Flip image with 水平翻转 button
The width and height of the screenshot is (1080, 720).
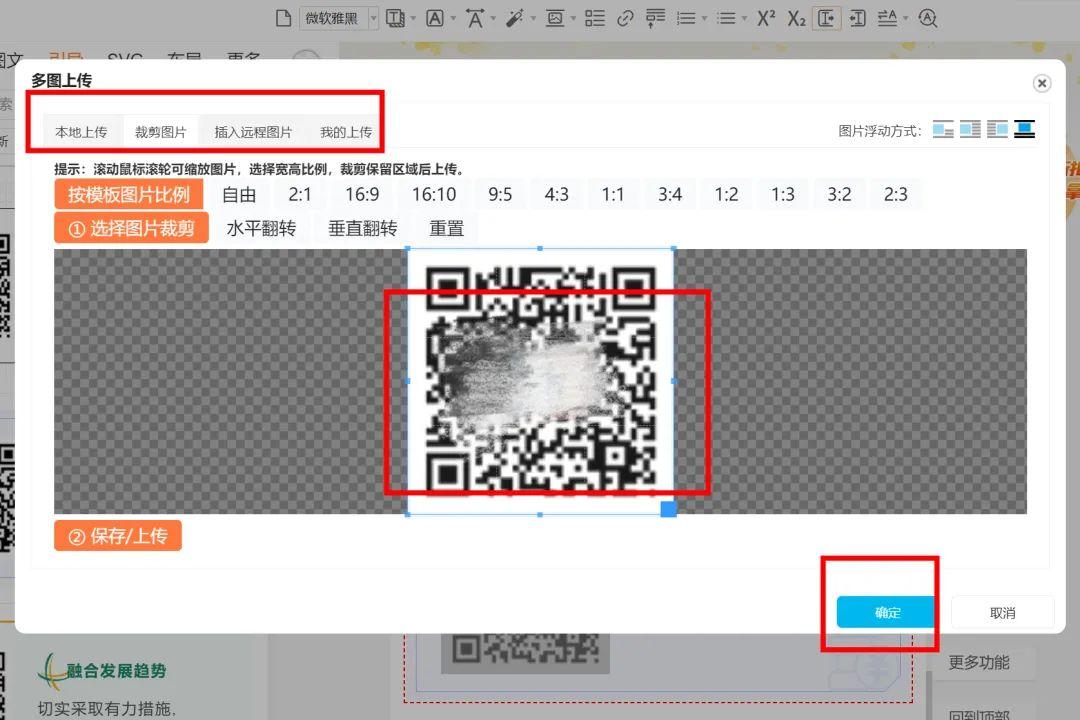pyautogui.click(x=261, y=228)
